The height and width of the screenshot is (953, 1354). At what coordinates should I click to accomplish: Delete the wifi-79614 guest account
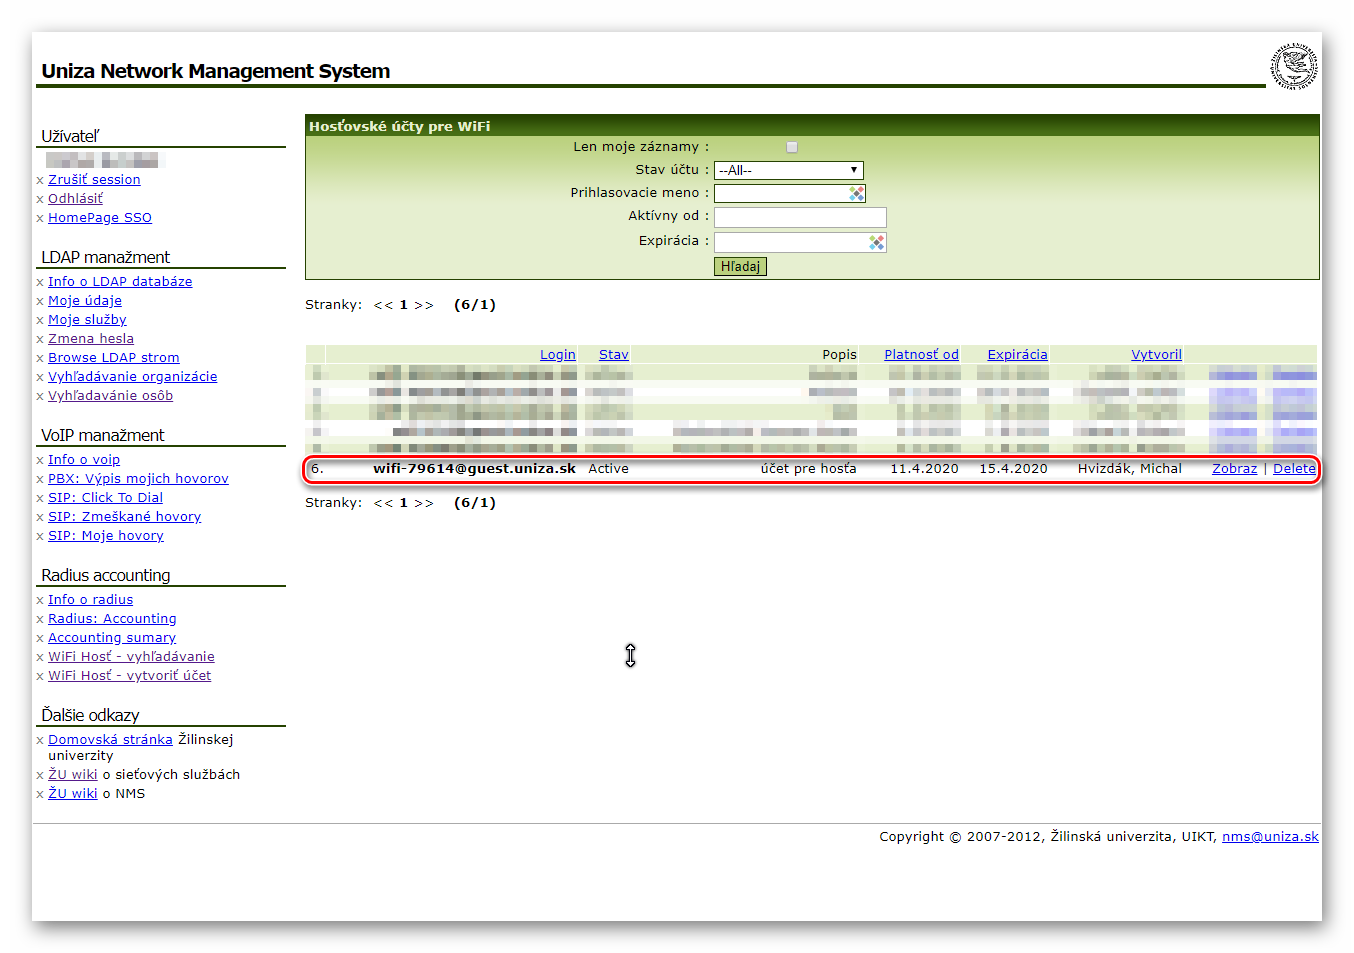point(1294,469)
